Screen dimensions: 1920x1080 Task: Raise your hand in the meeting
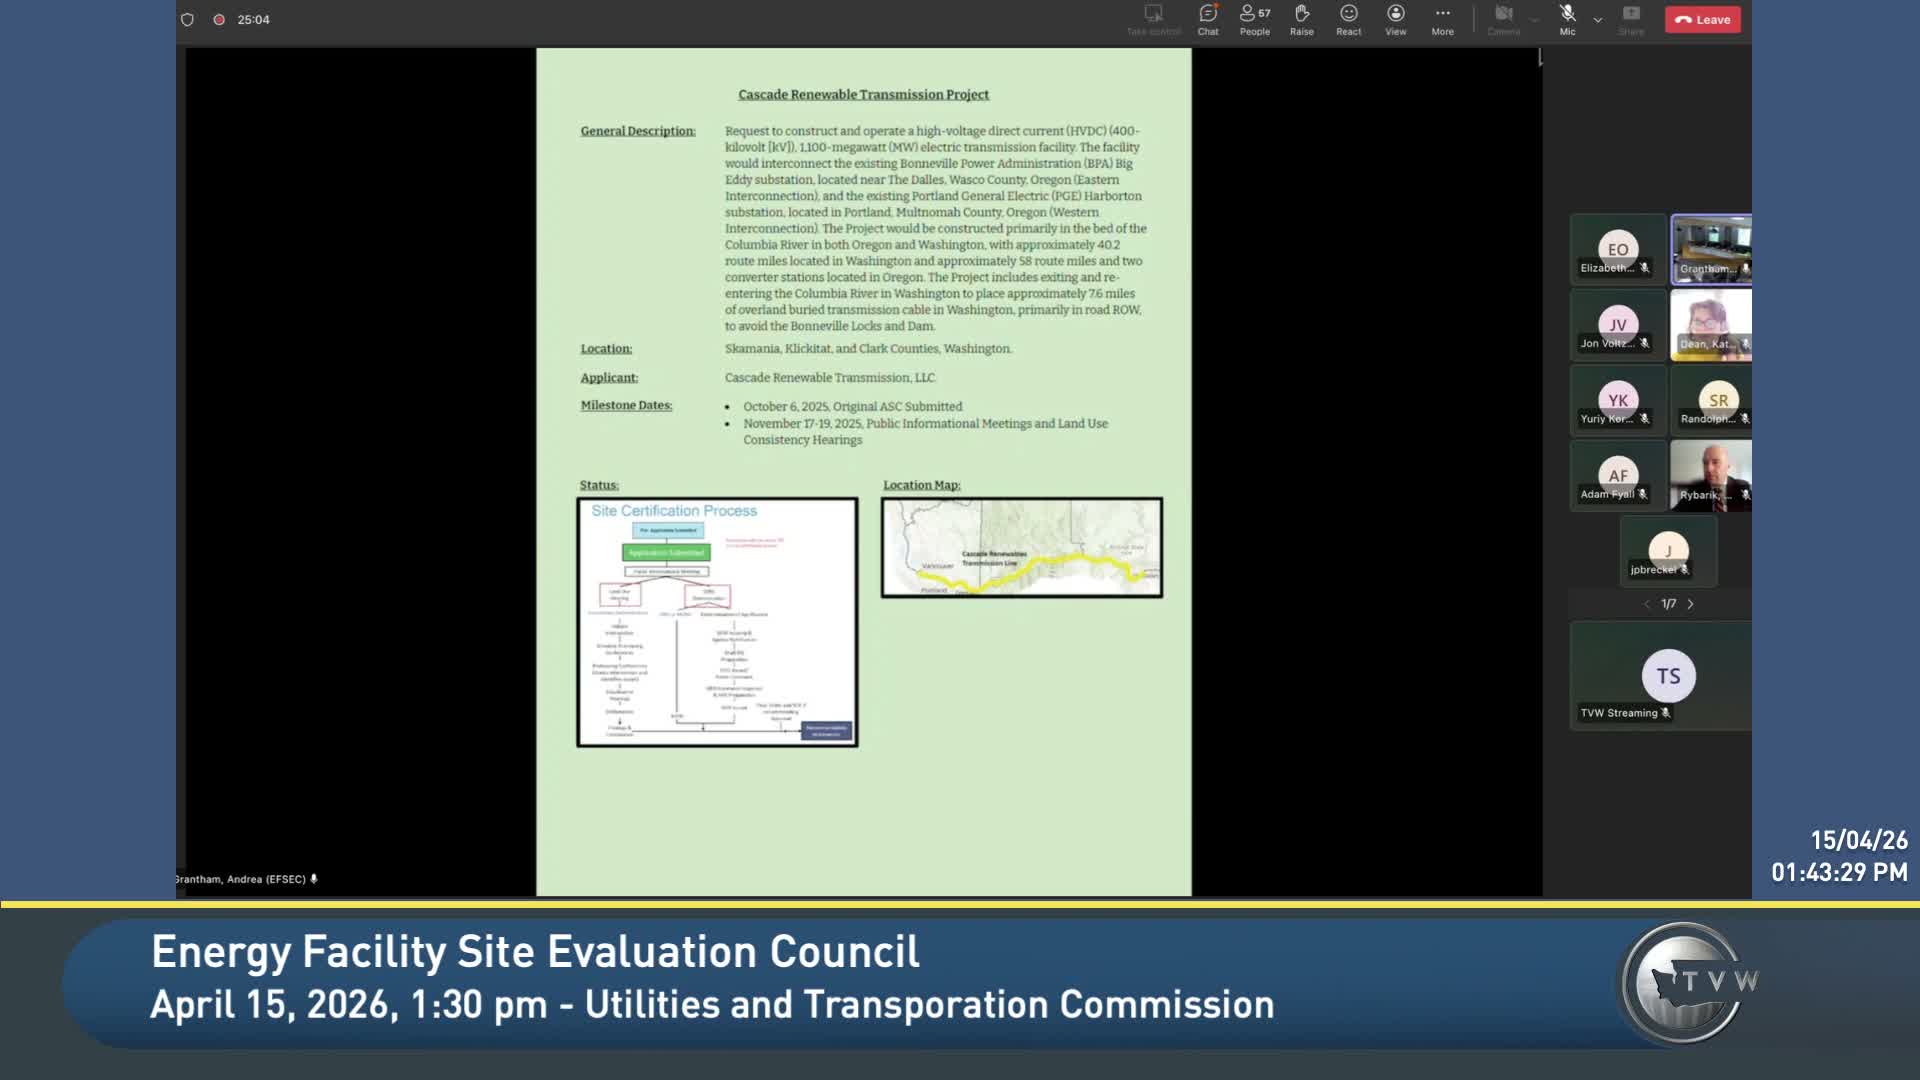[x=1301, y=19]
